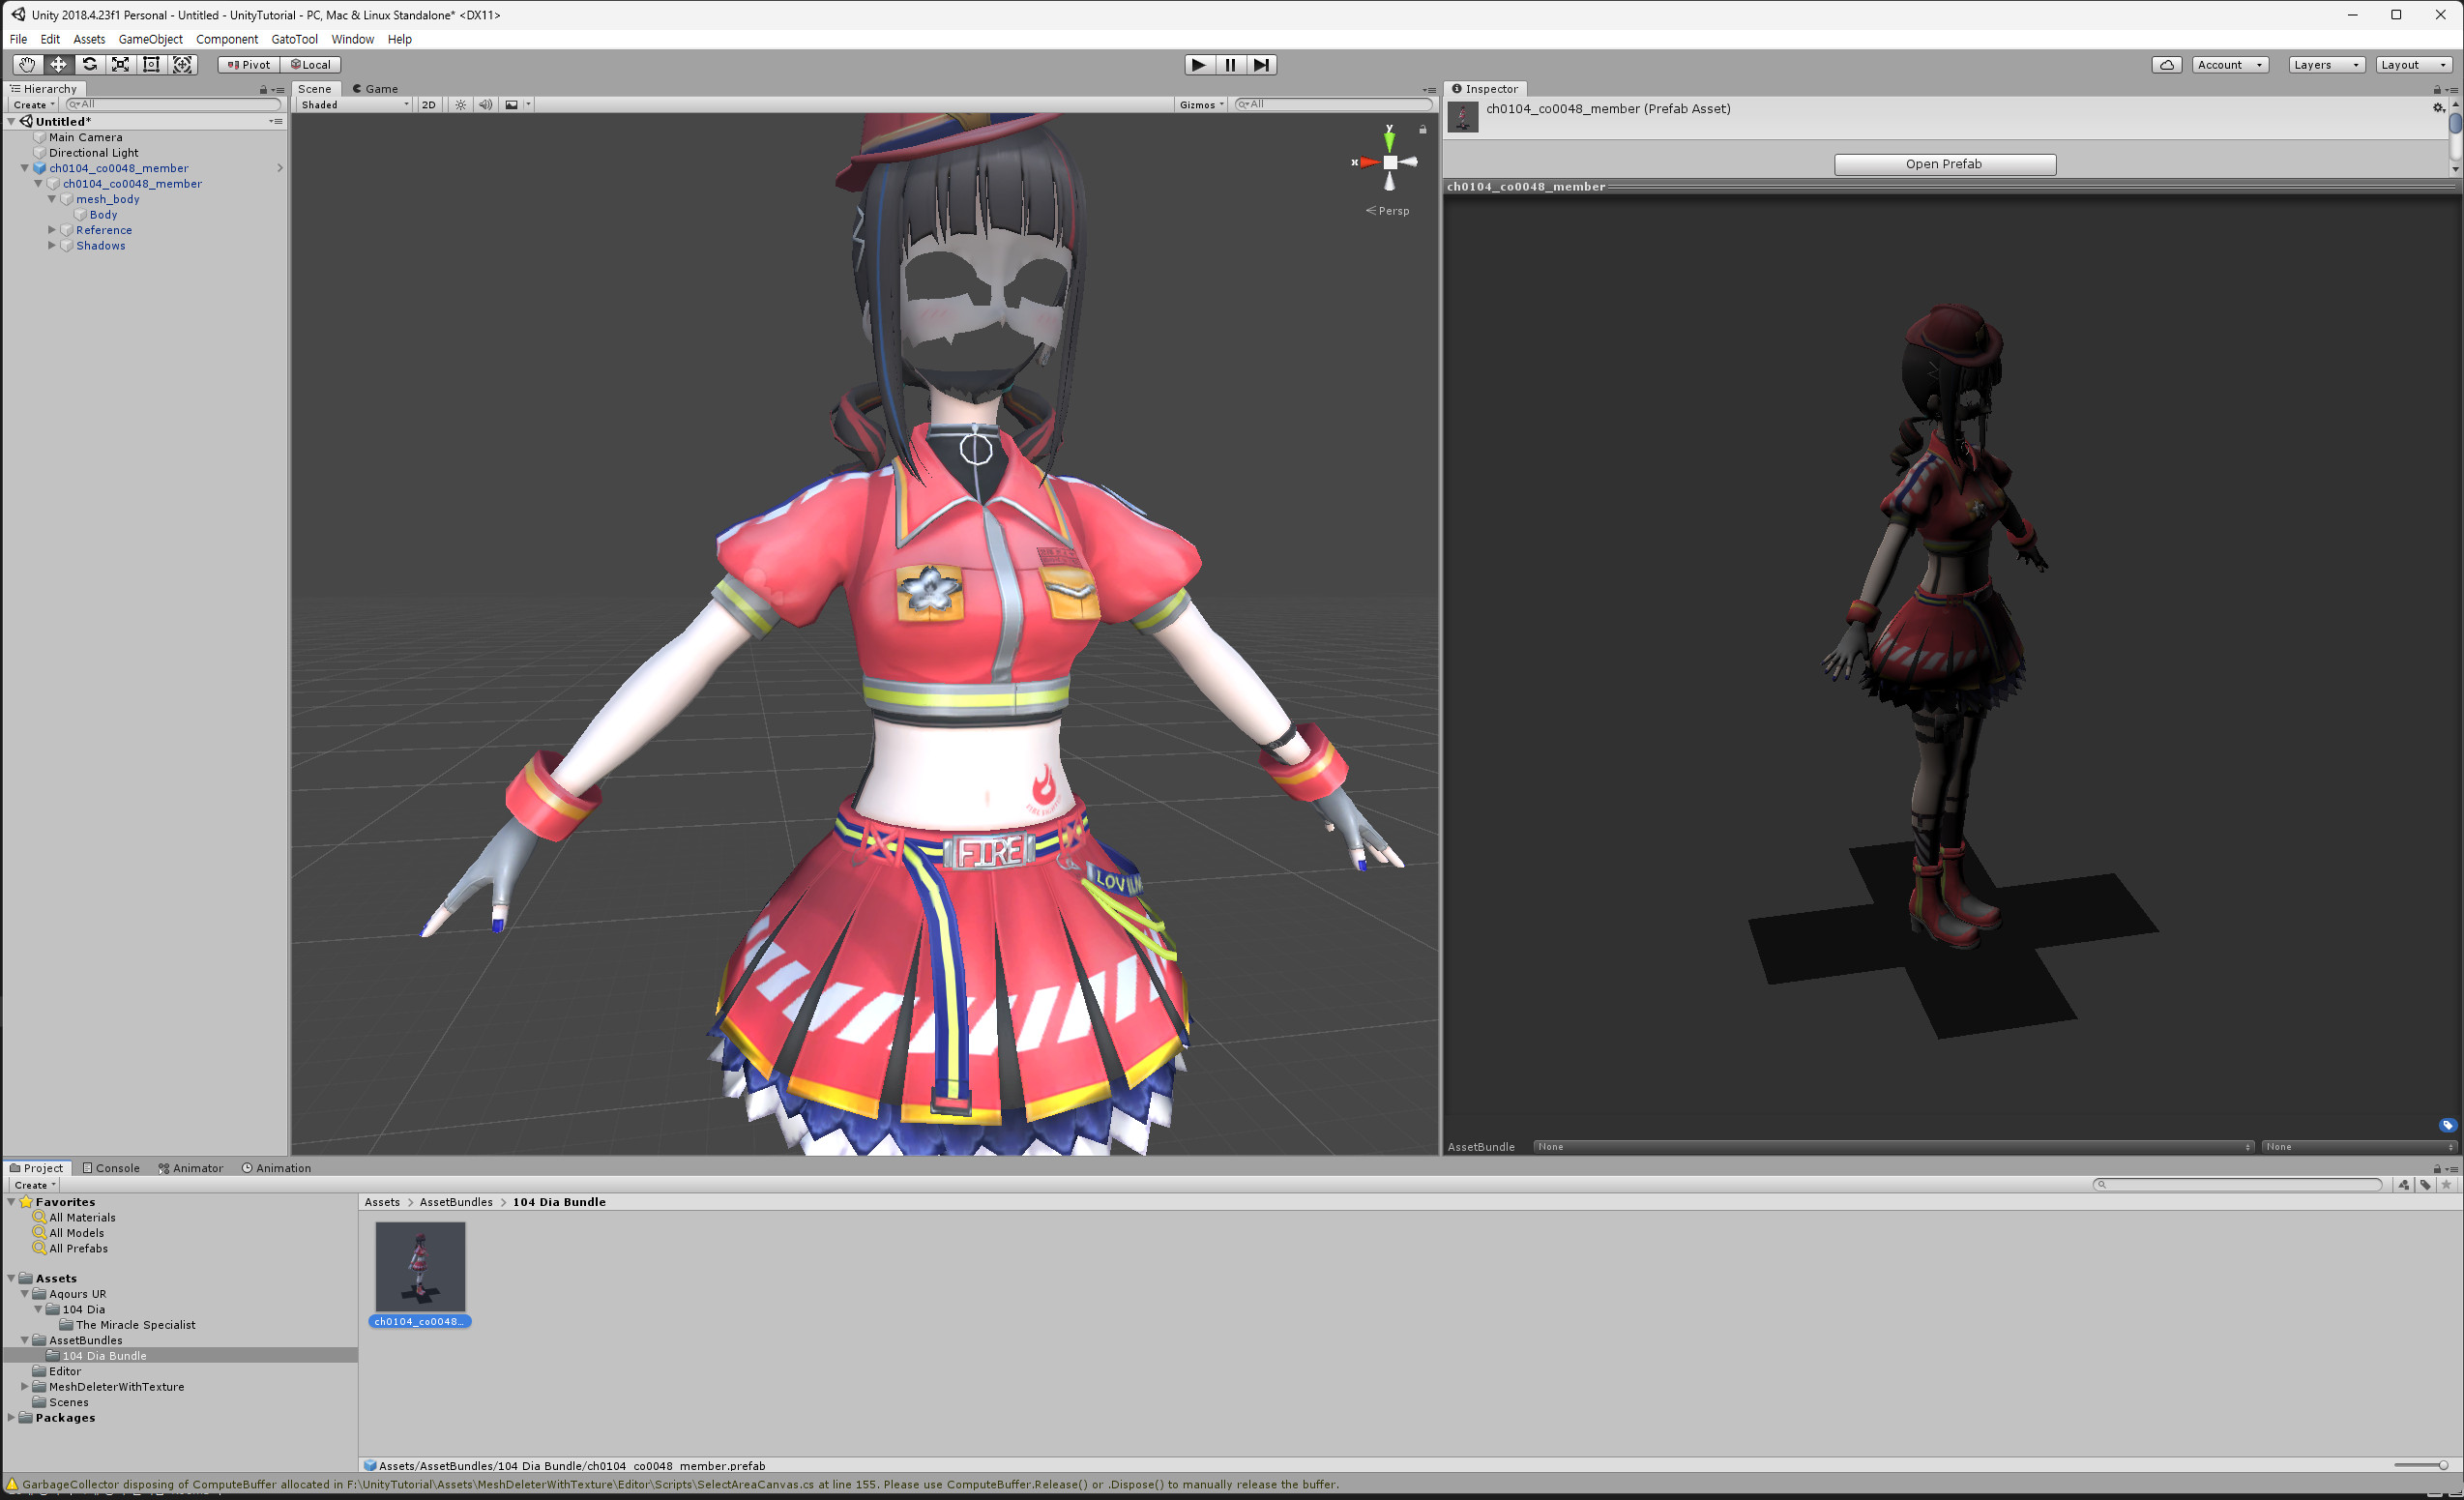2464x1500 pixels.
Task: Select the Rotate tool
Action: [x=90, y=65]
